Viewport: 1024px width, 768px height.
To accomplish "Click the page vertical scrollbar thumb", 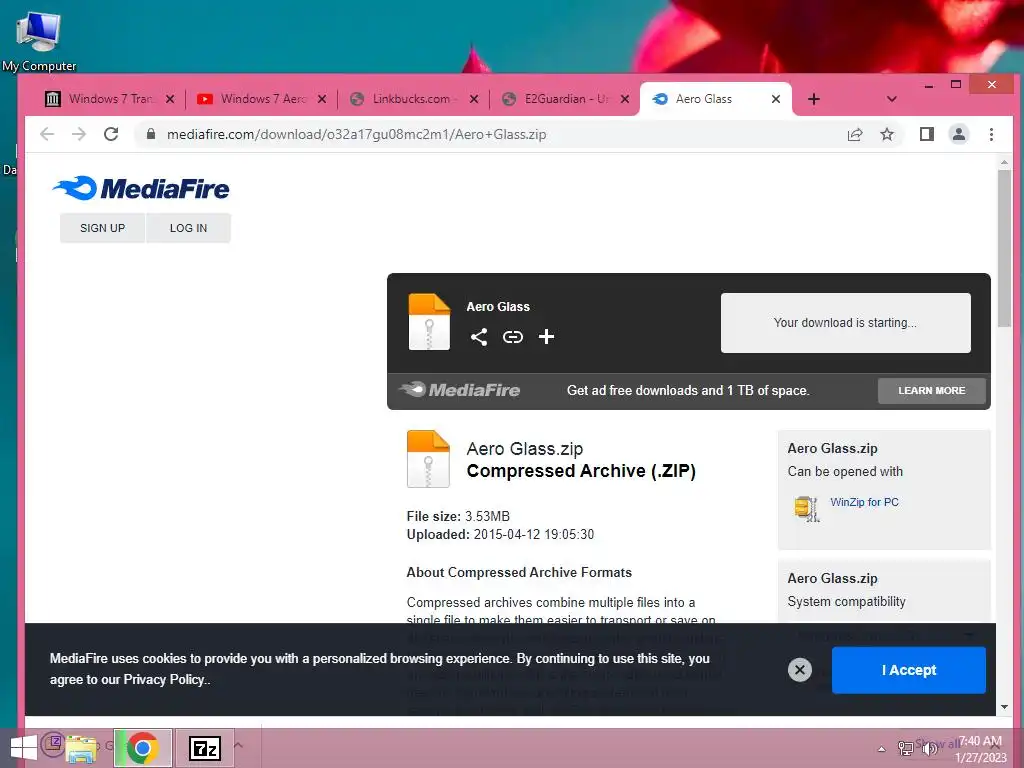I will click(1004, 248).
